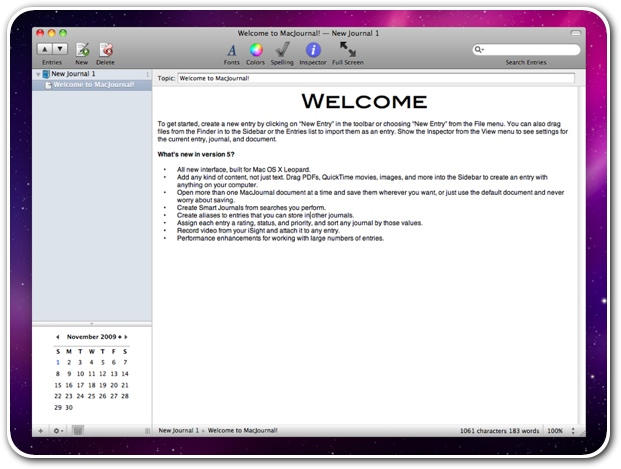Go to previous month in calendar
This screenshot has height=469, width=621.
click(58, 337)
